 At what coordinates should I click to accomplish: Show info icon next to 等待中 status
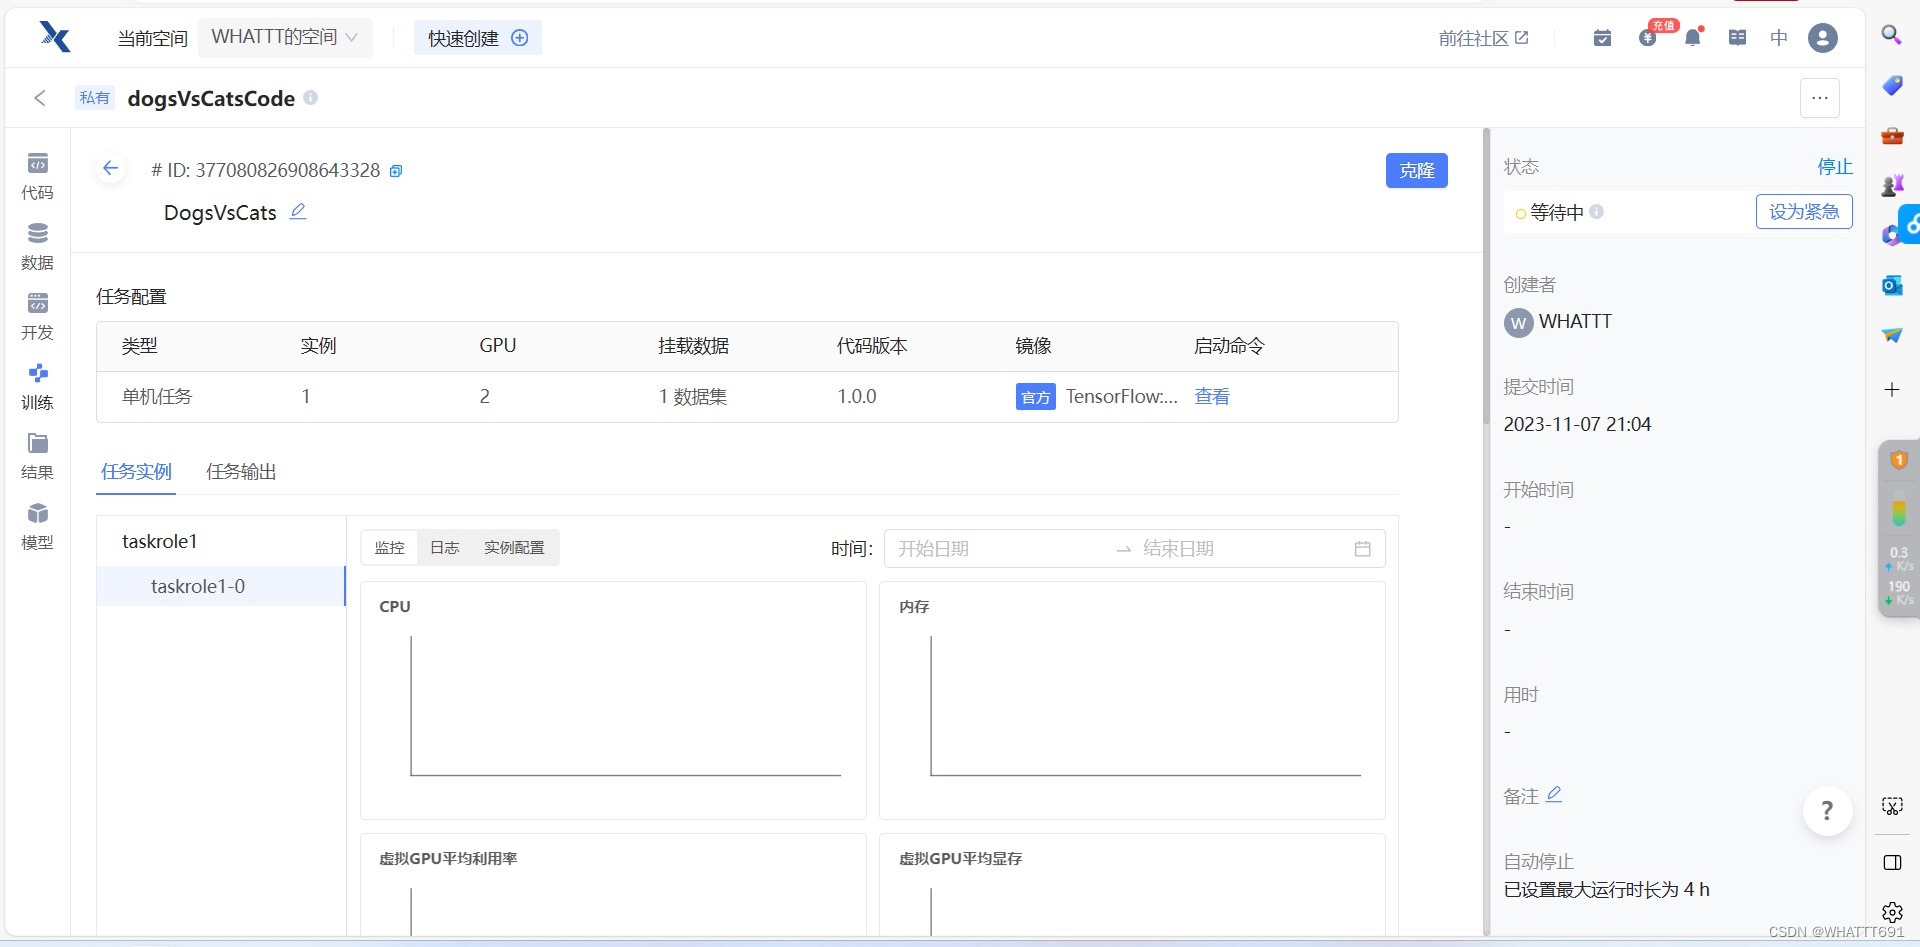[x=1597, y=212]
